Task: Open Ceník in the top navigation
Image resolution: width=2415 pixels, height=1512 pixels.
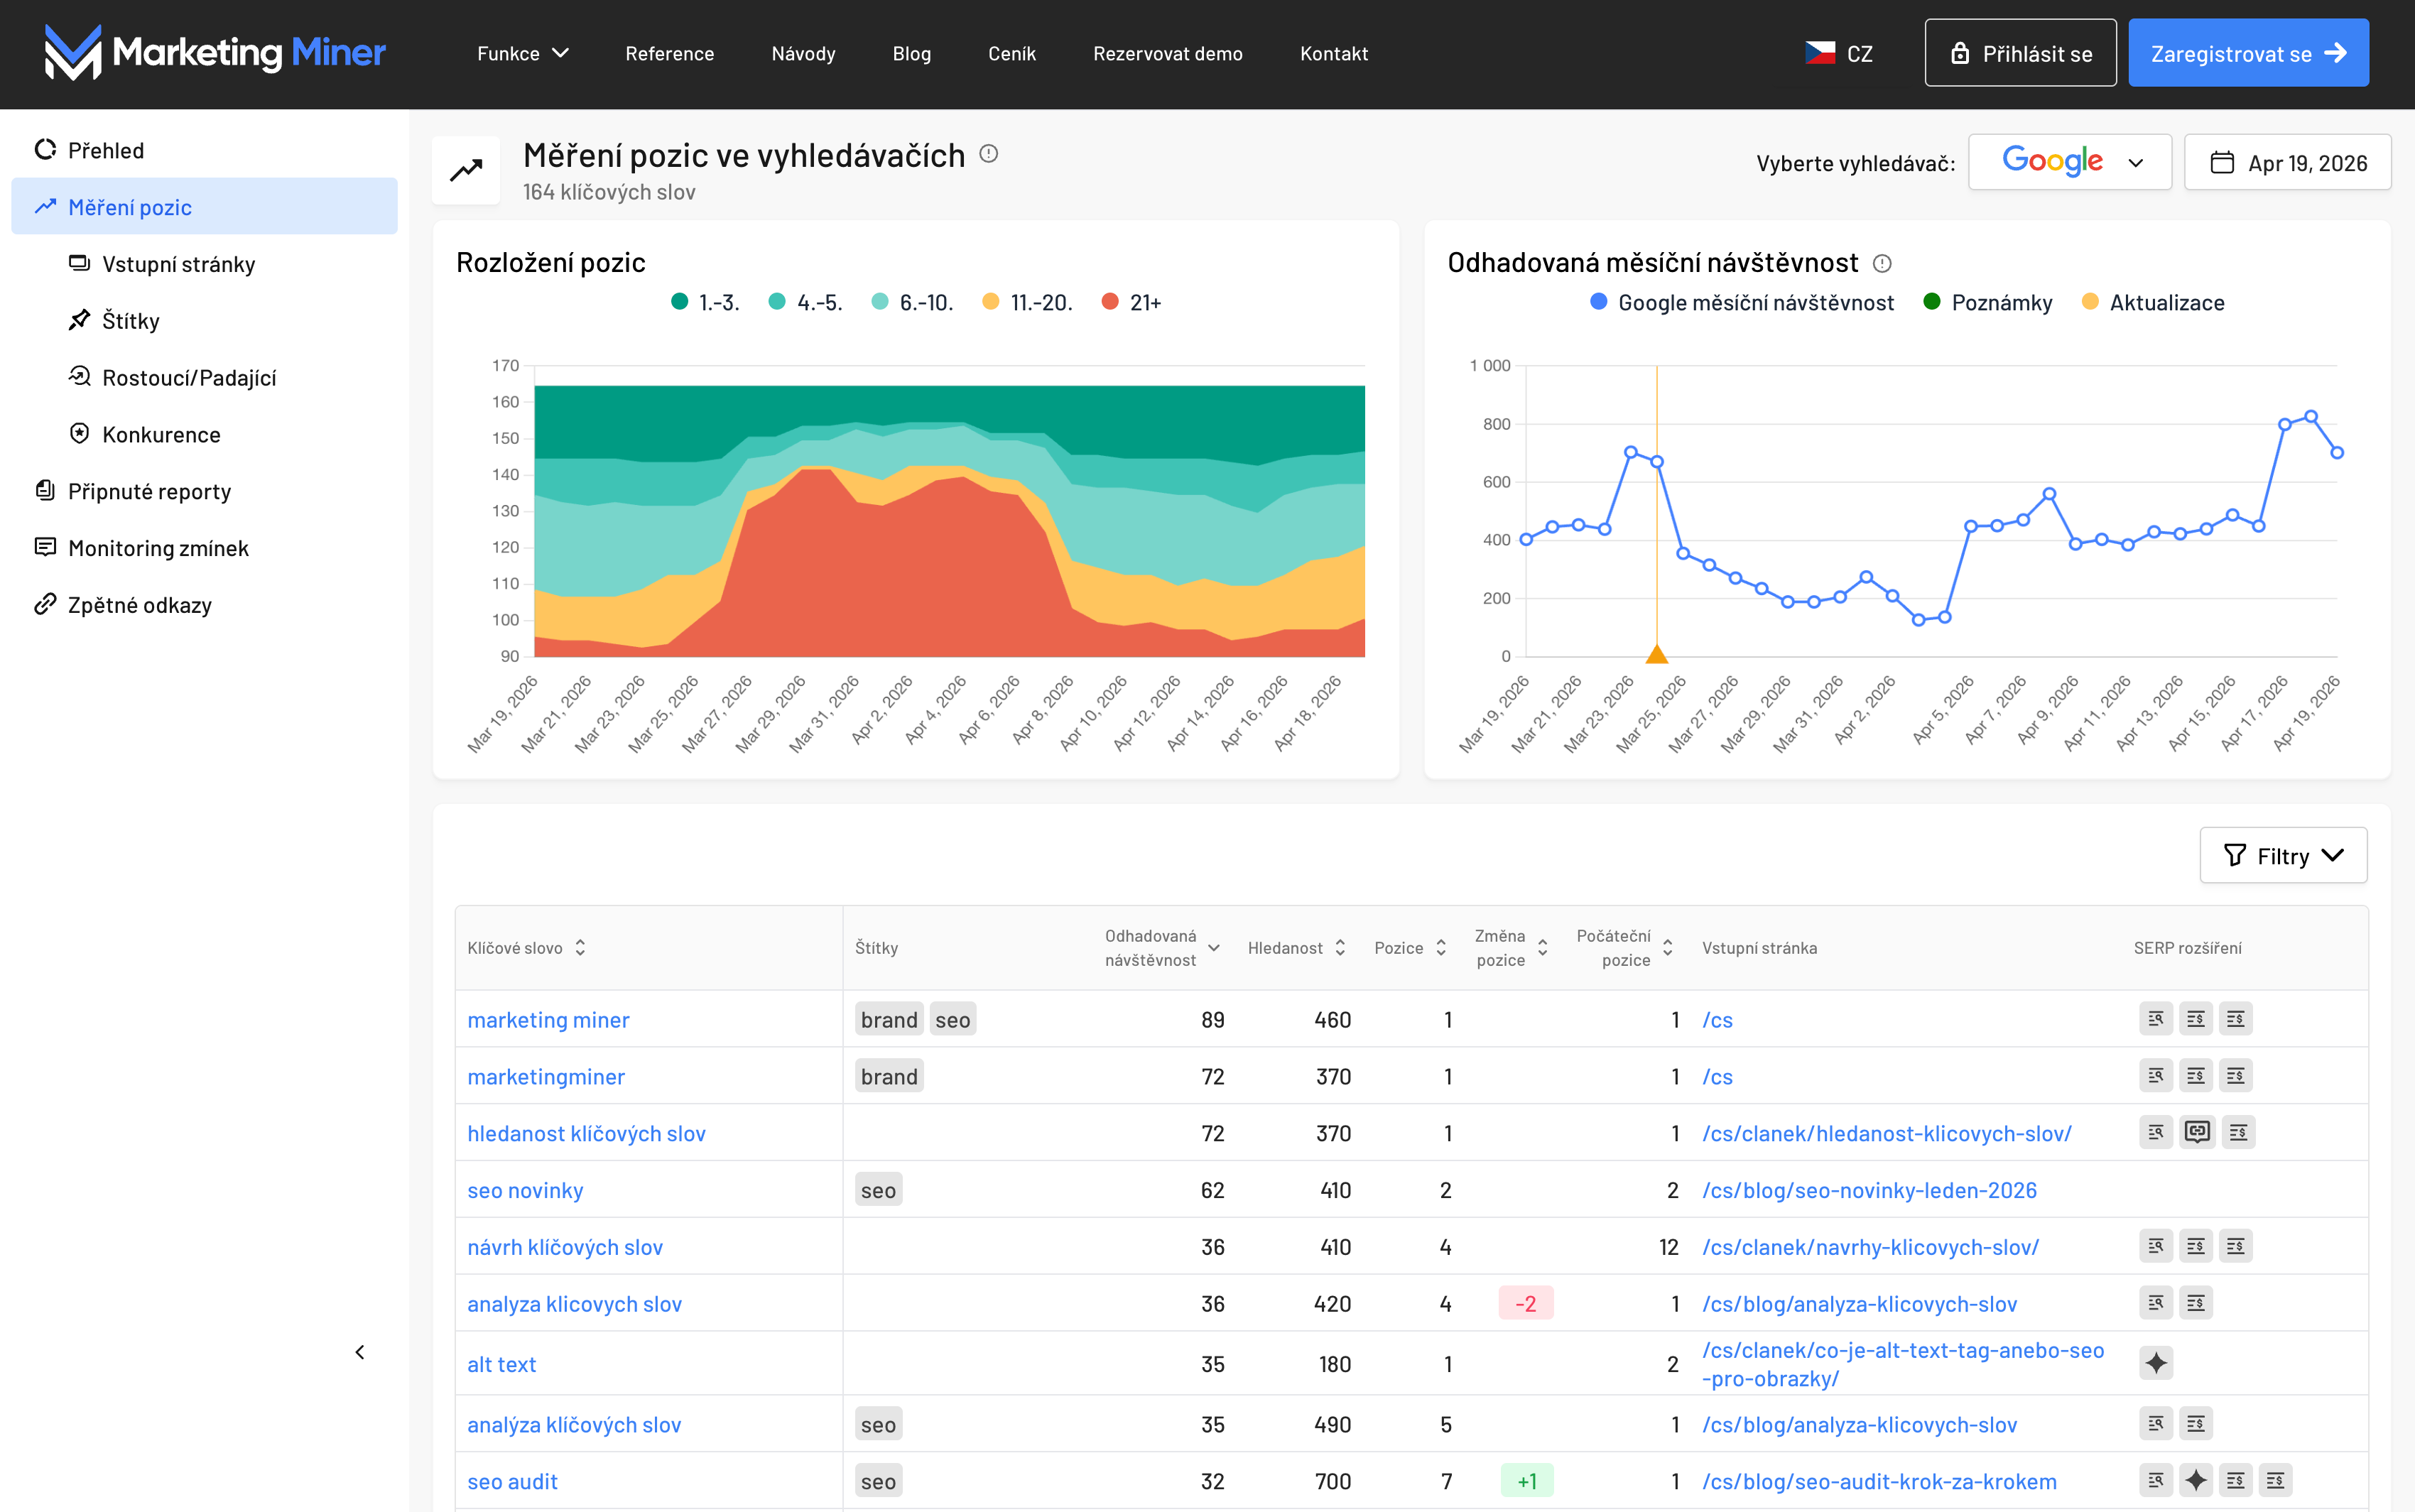Action: (x=1011, y=53)
